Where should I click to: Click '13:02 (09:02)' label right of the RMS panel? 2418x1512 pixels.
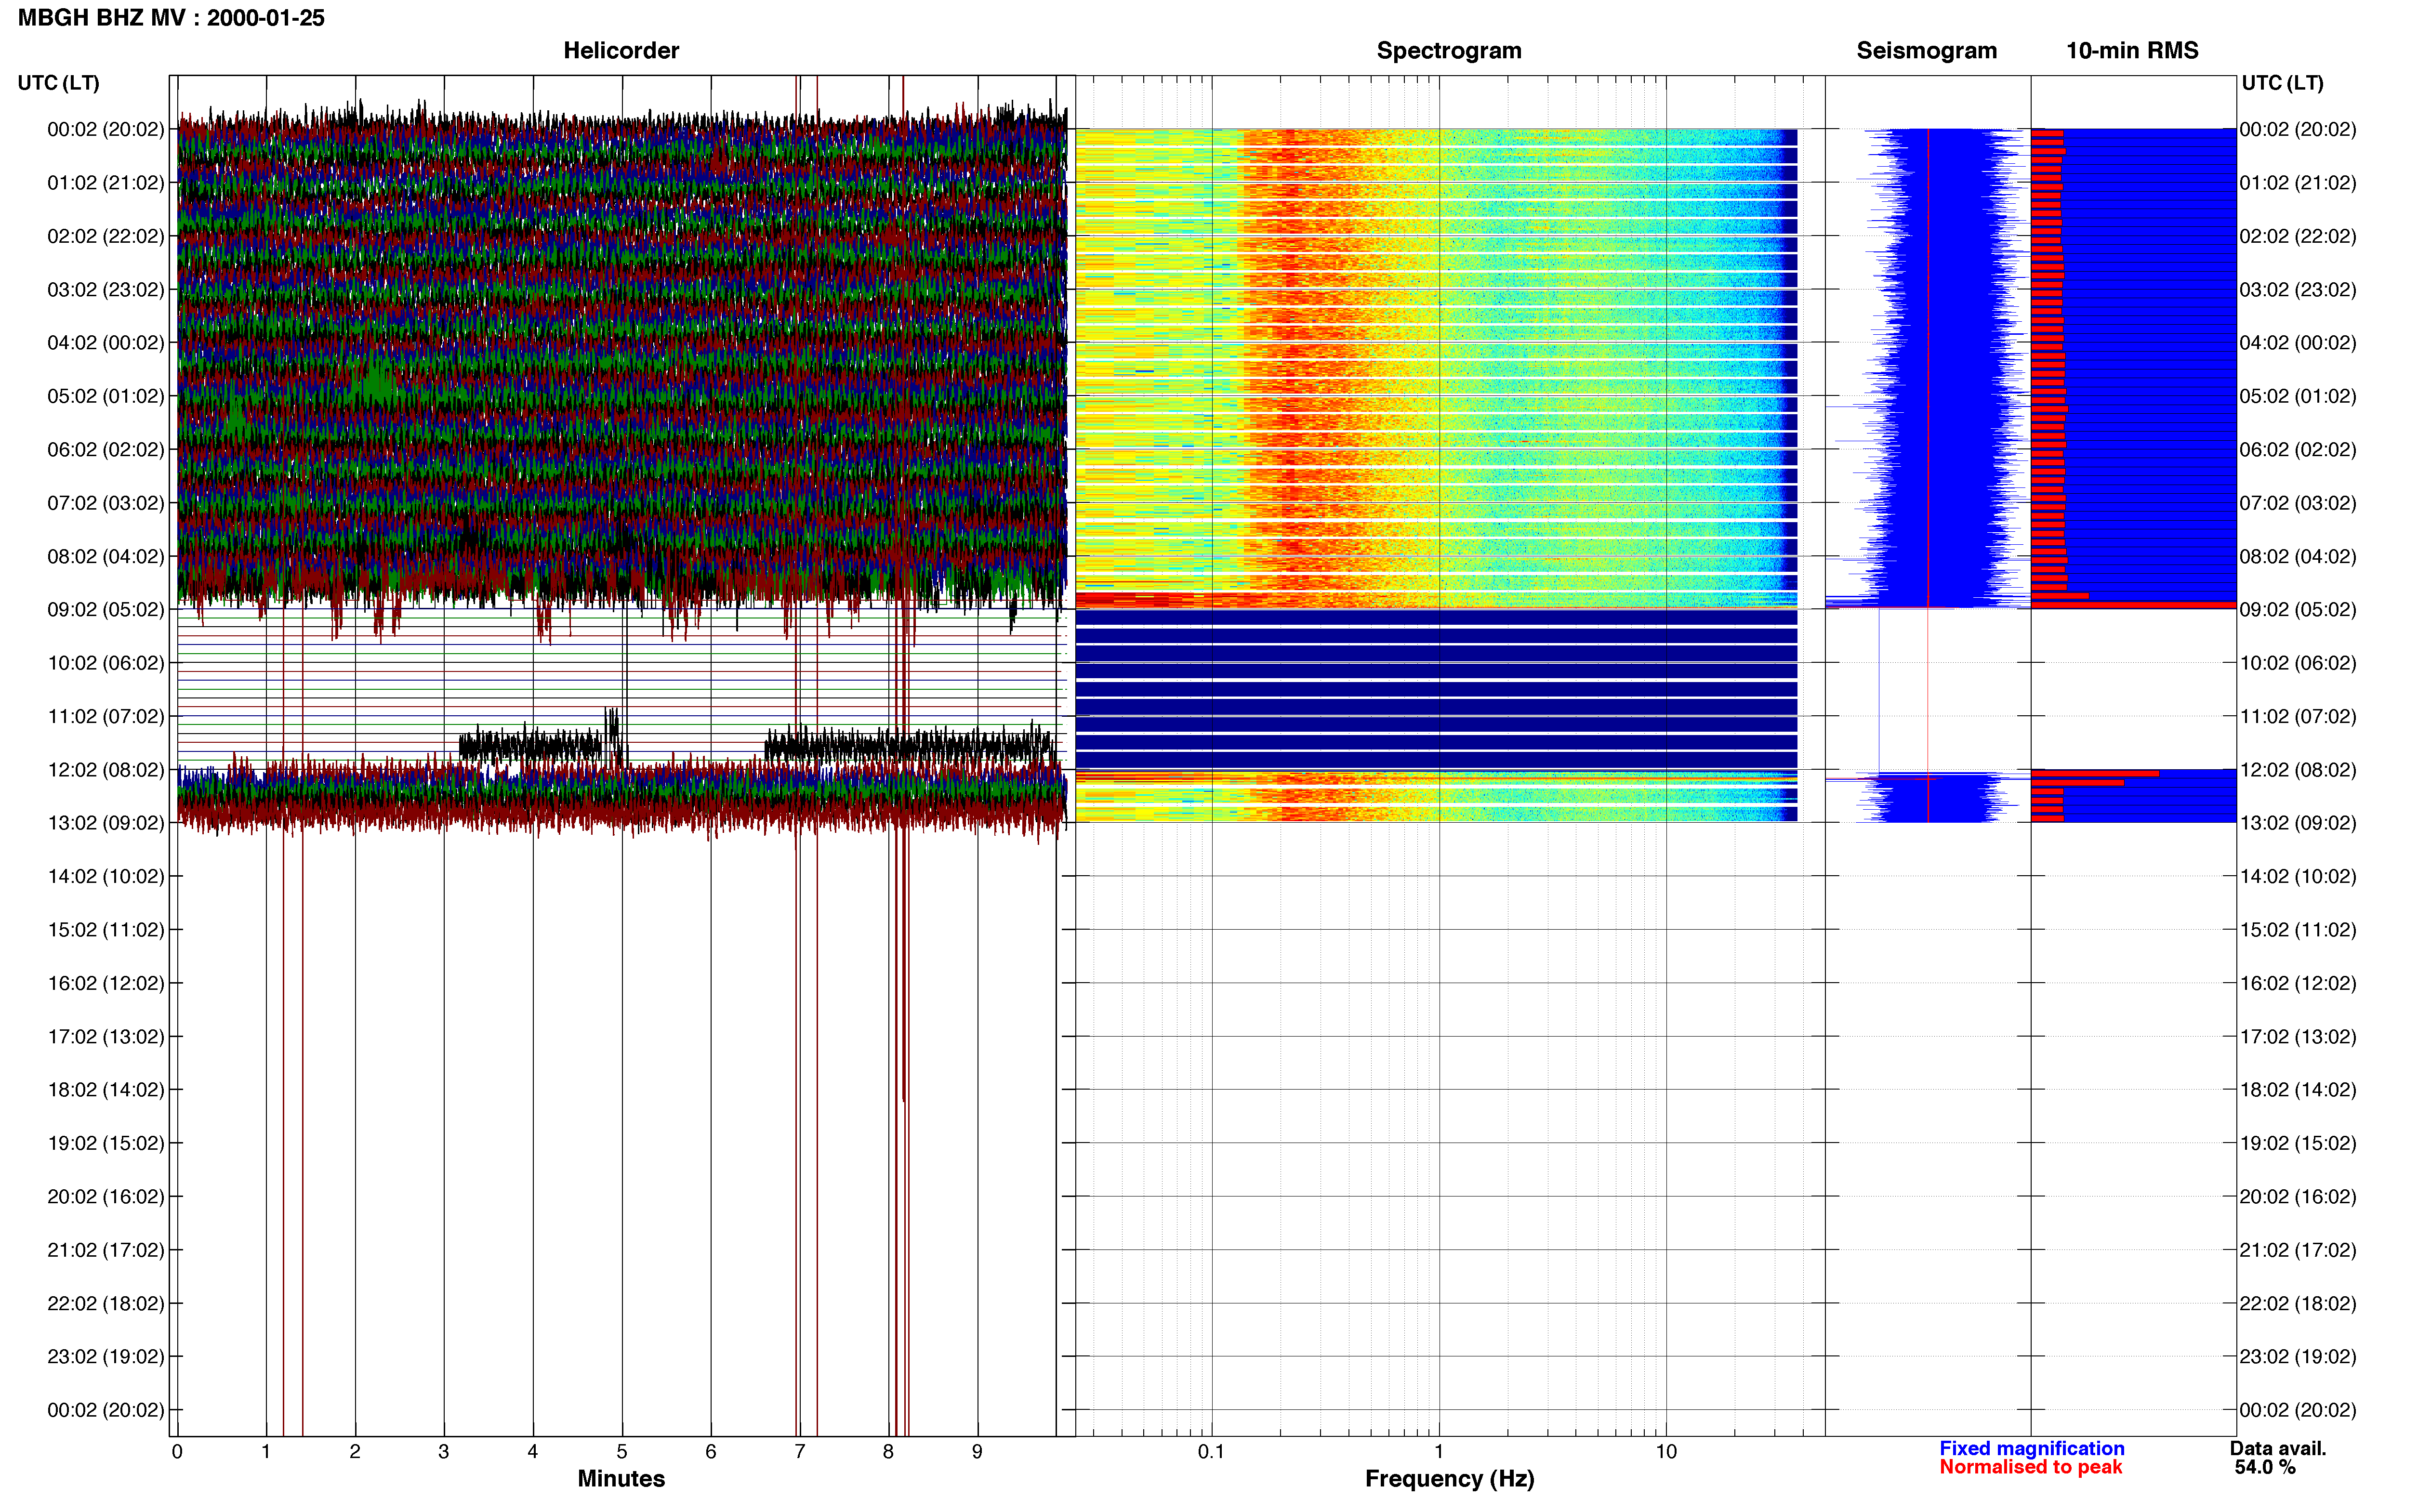[2298, 823]
